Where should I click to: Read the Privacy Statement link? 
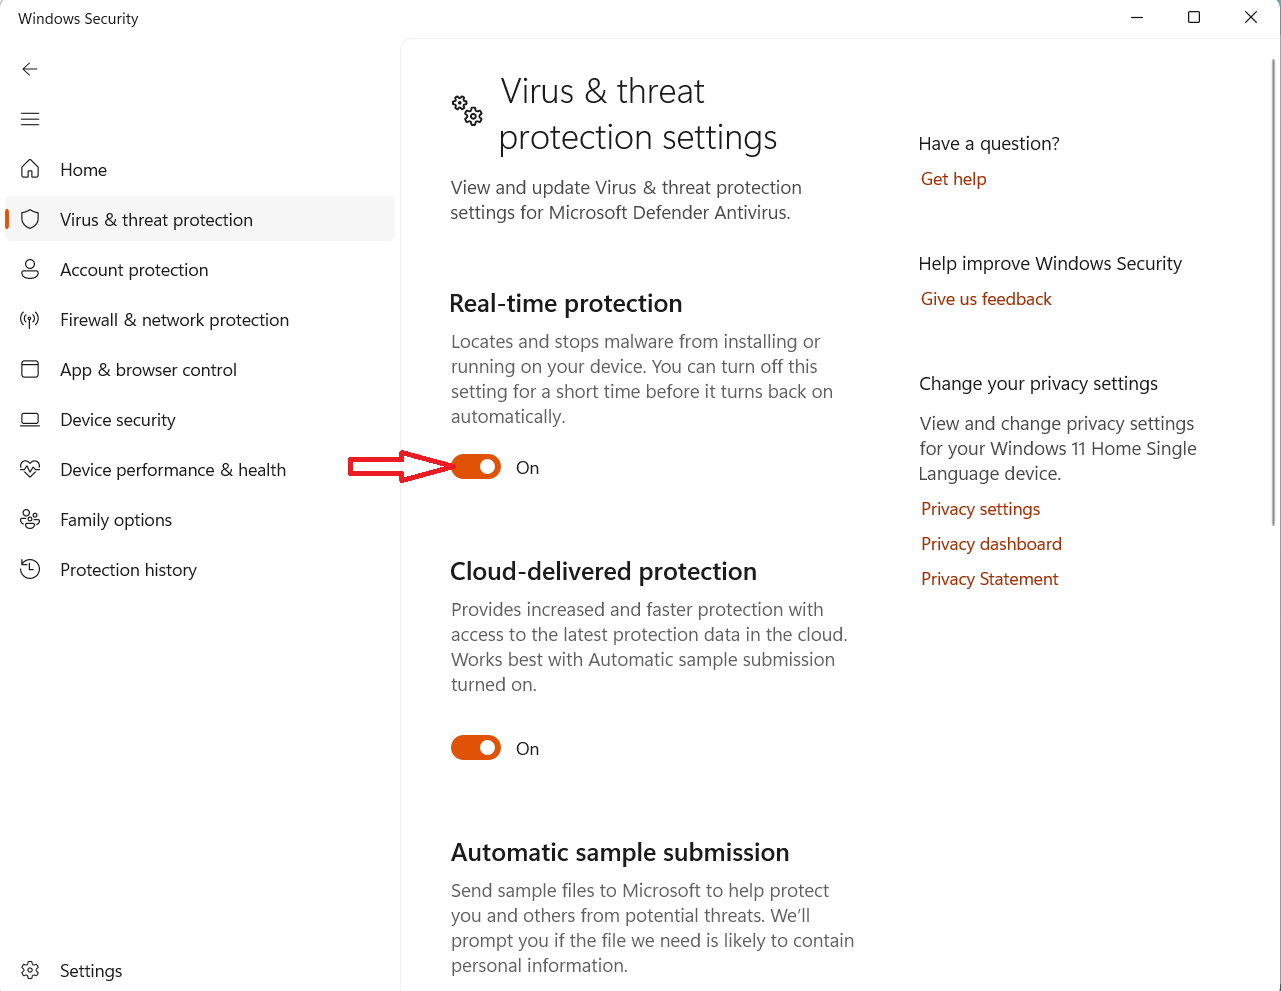[989, 579]
